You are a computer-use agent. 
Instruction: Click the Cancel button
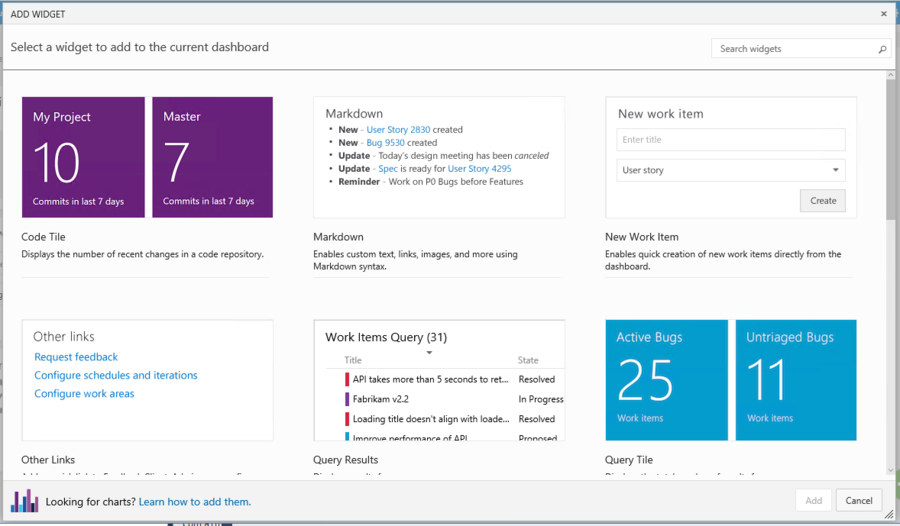point(859,501)
